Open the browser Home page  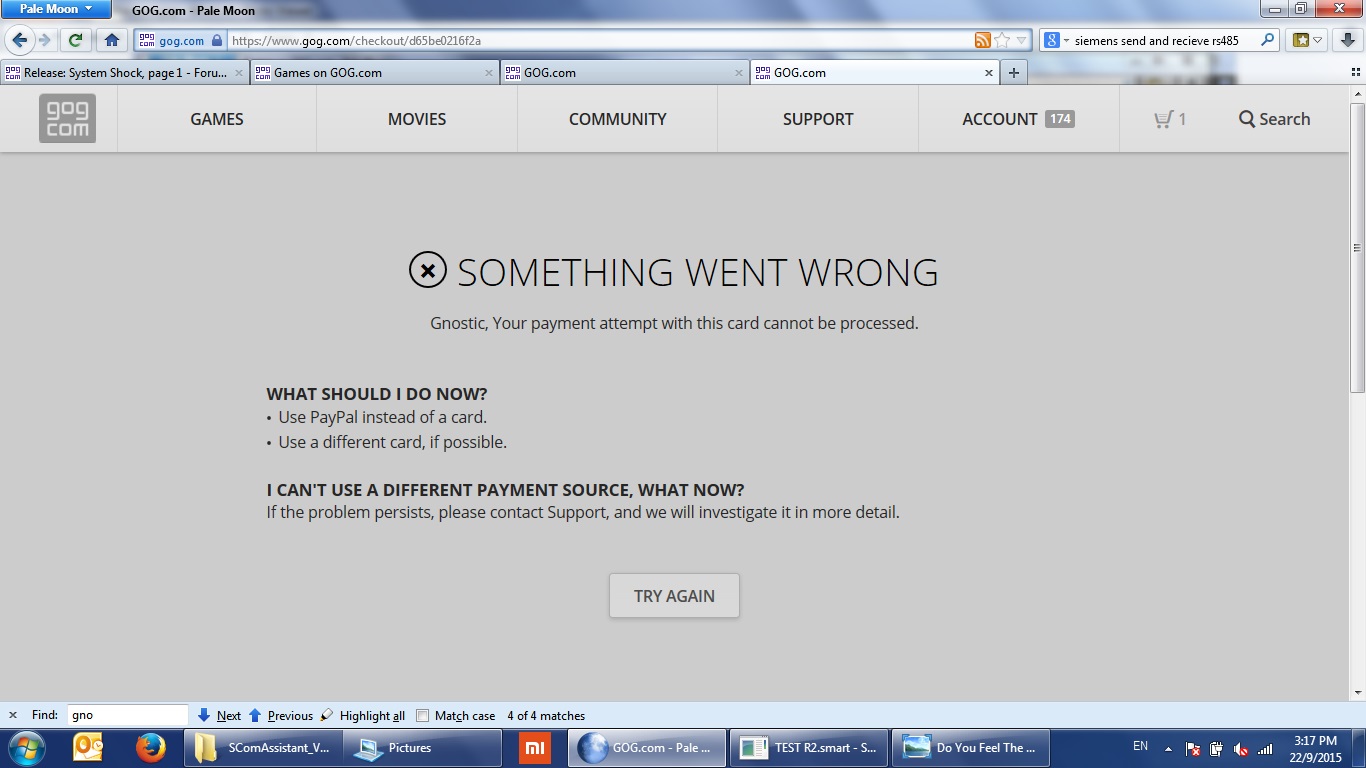coord(112,40)
